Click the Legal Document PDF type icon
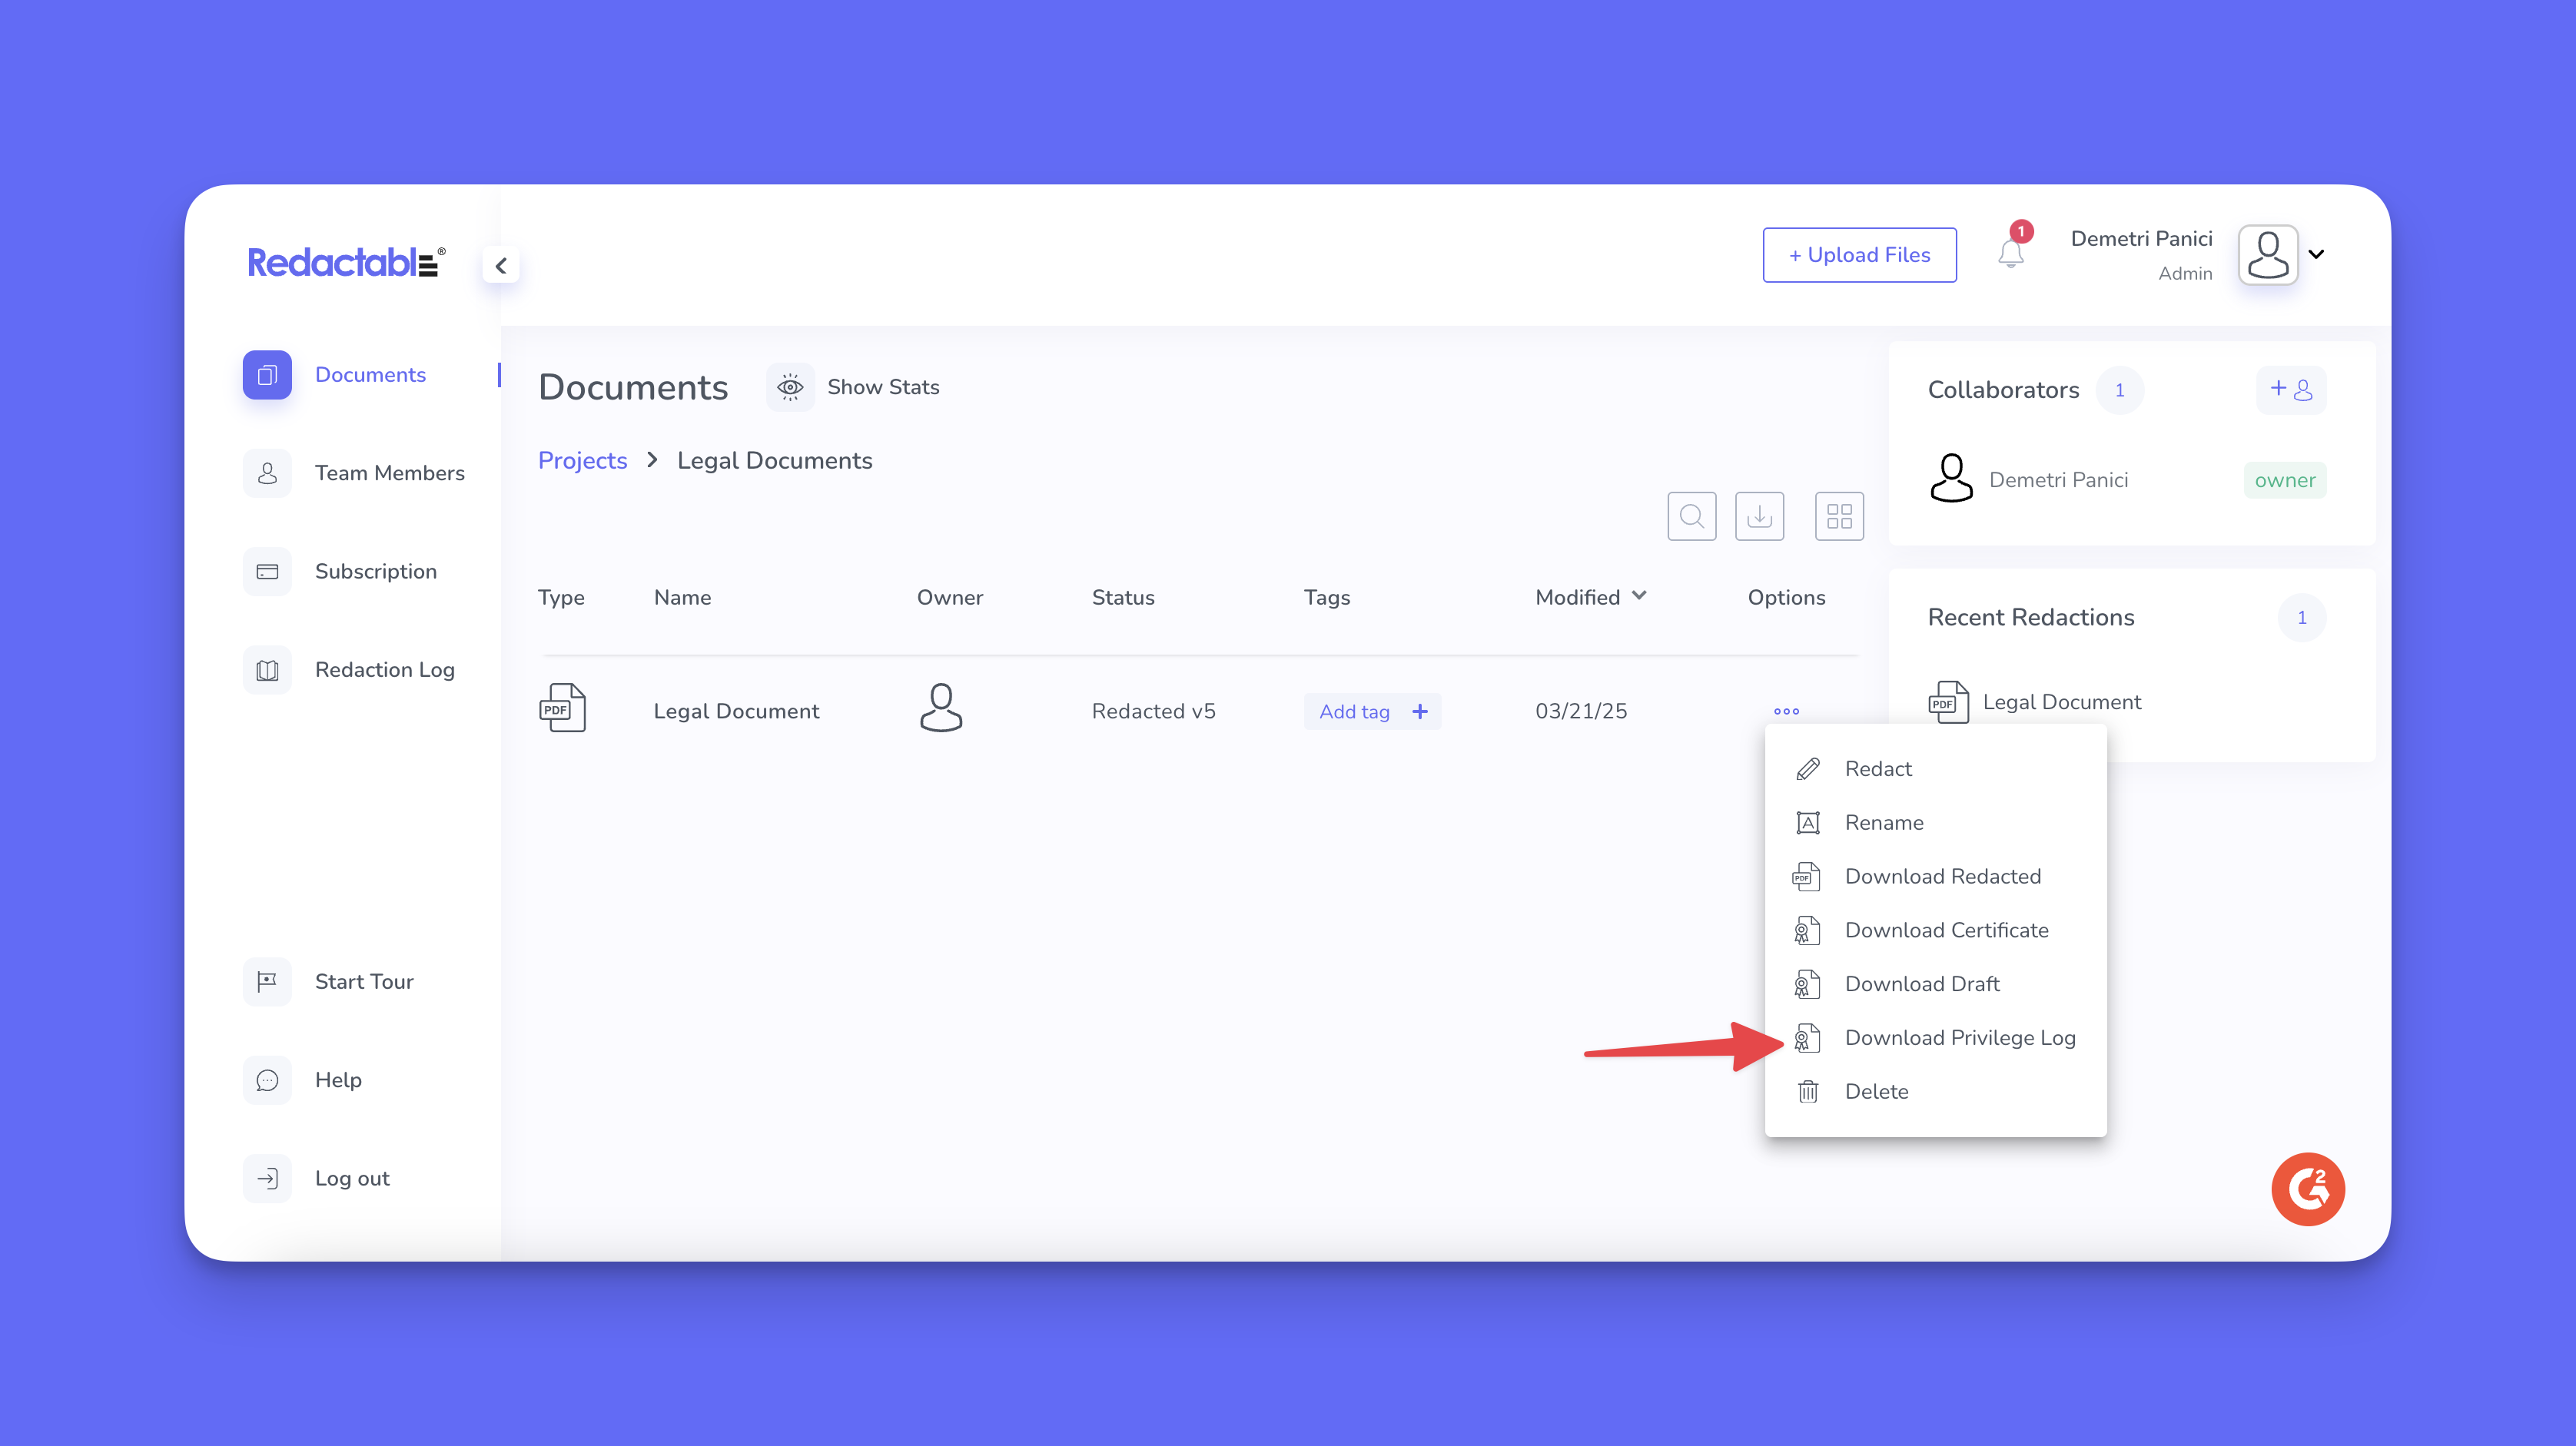This screenshot has width=2576, height=1446. [562, 709]
